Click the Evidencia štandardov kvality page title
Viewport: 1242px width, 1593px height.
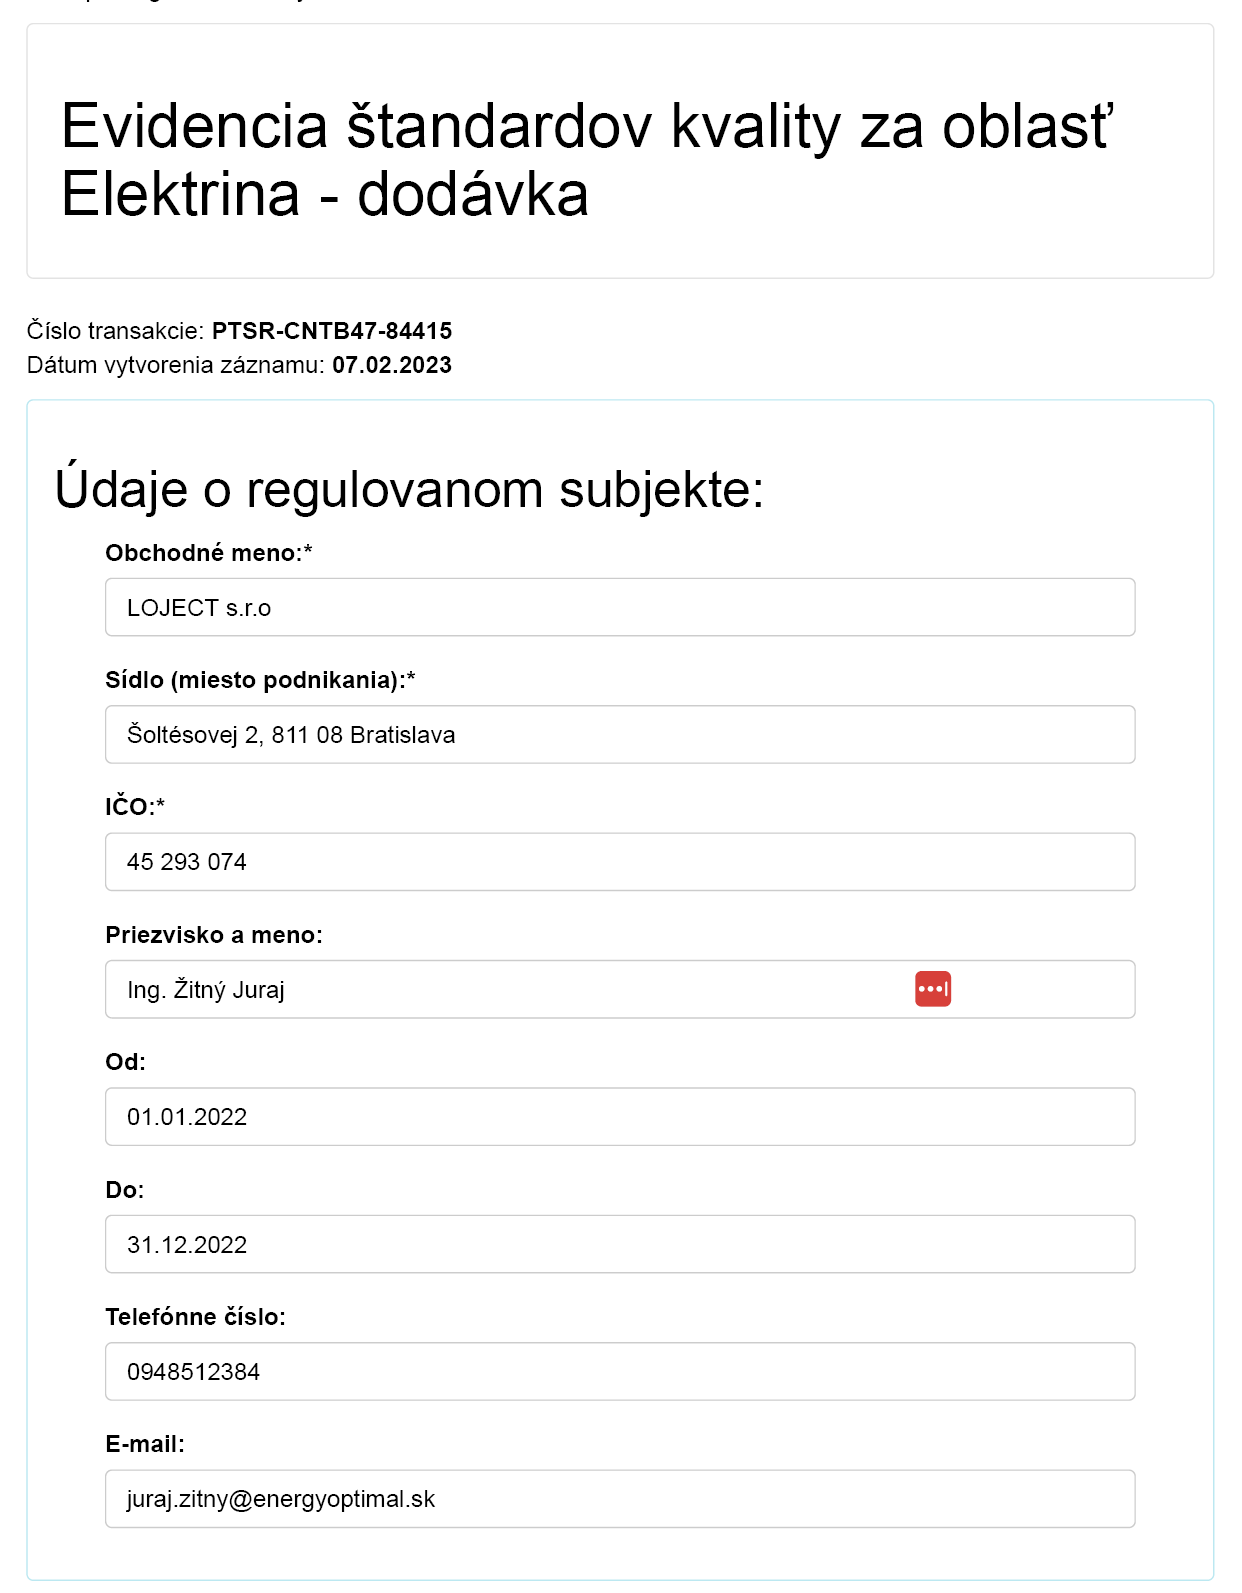(x=586, y=160)
